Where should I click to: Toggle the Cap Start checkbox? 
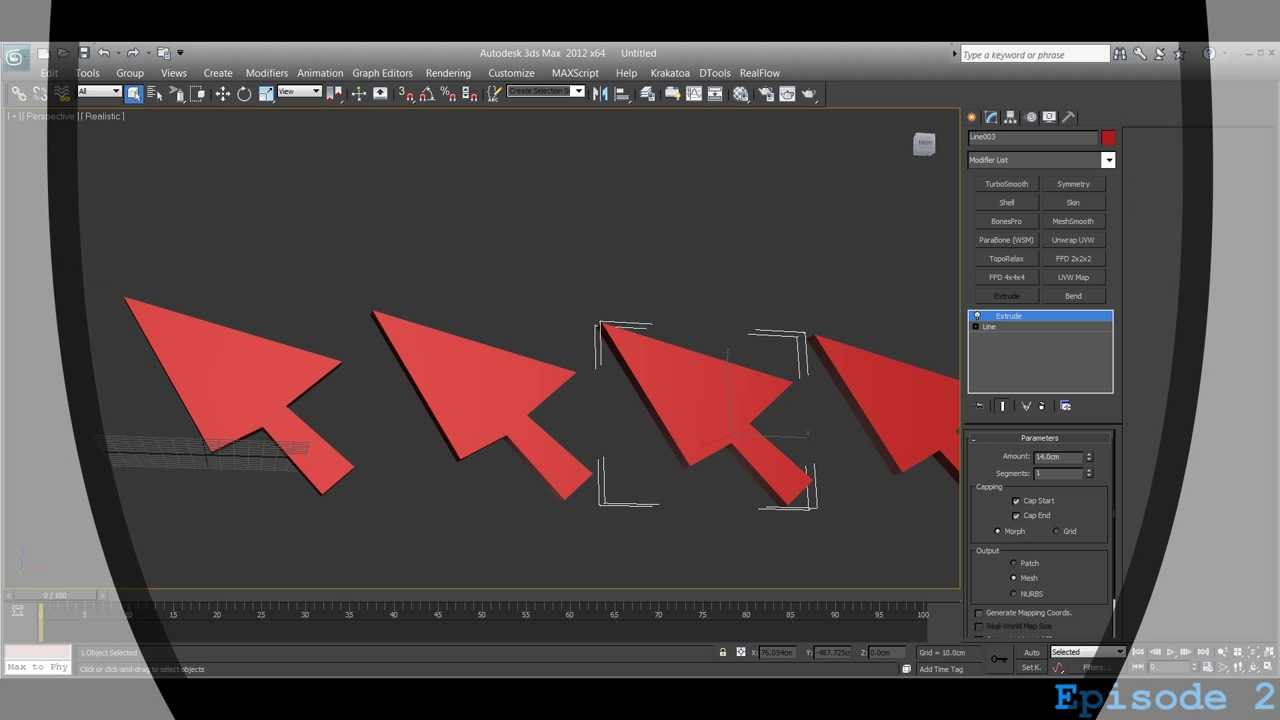(1016, 501)
